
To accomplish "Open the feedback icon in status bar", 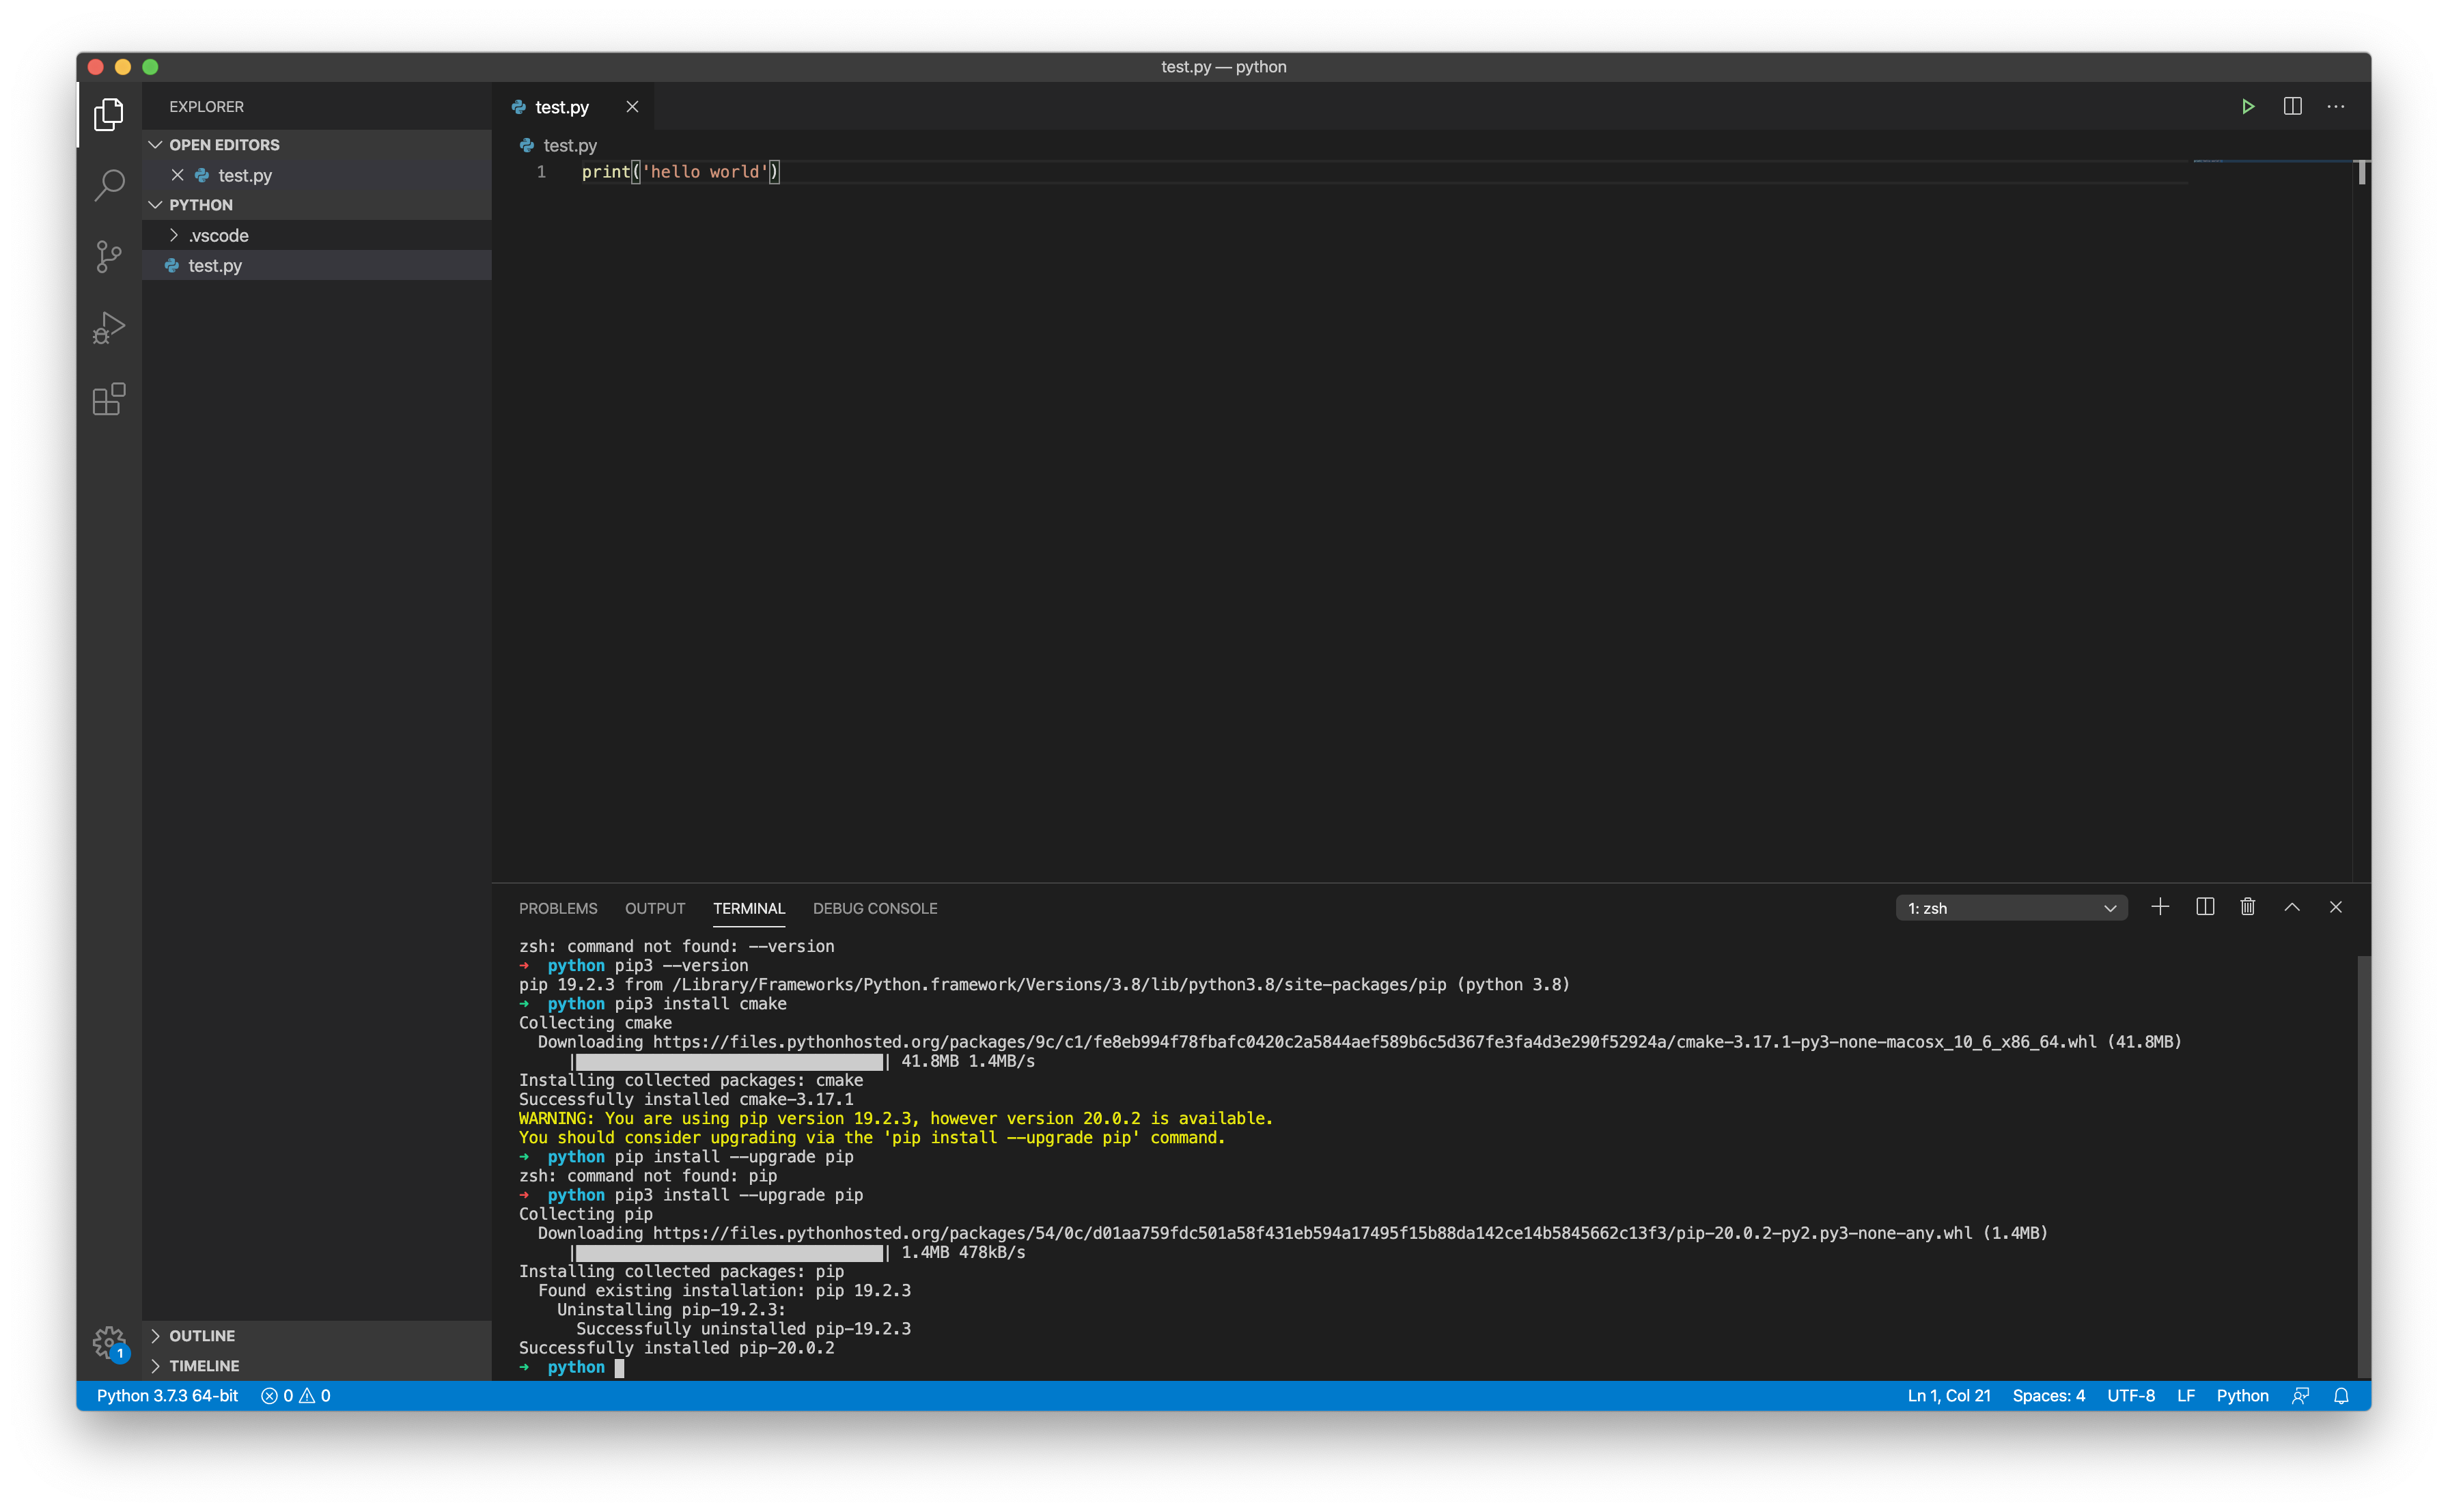I will click(x=2300, y=1396).
